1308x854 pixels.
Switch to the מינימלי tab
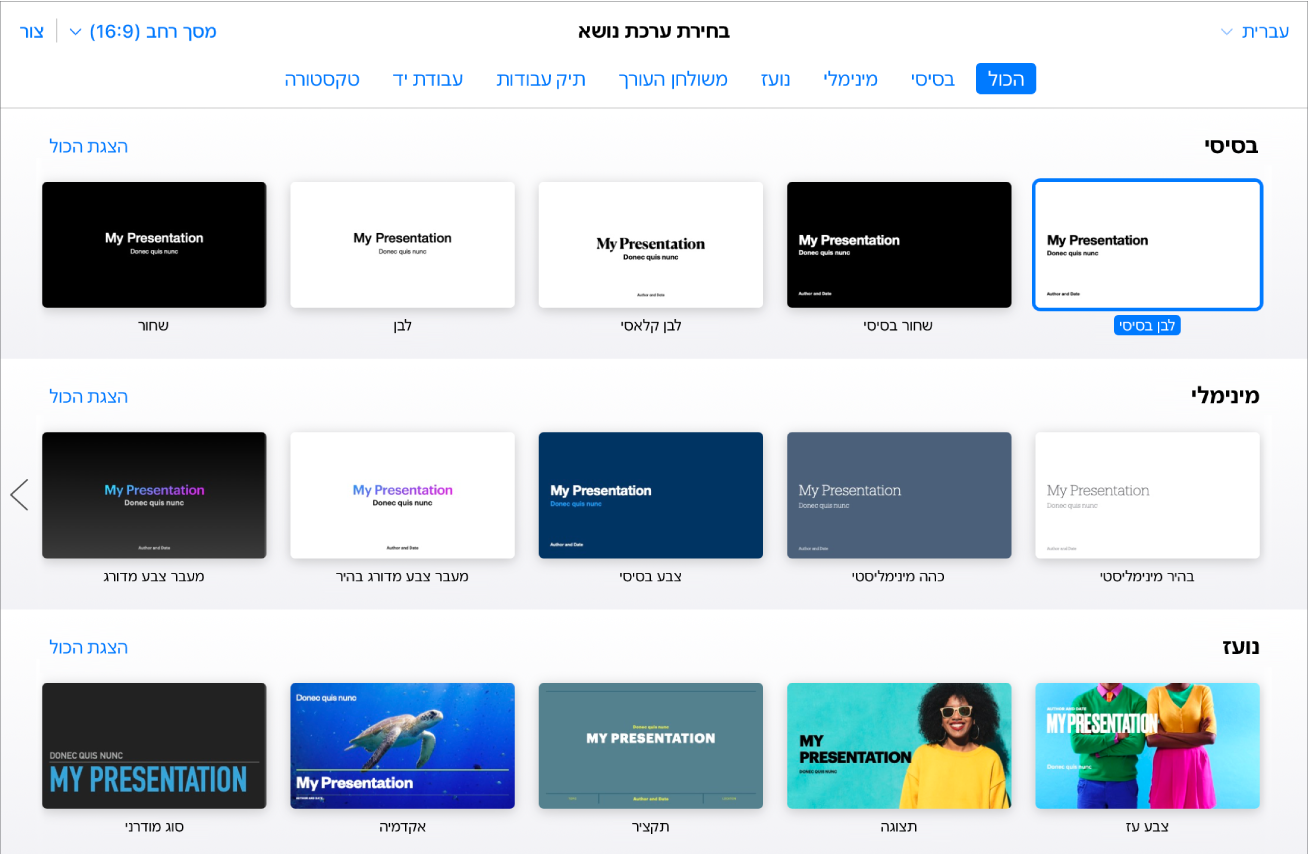tap(850, 79)
